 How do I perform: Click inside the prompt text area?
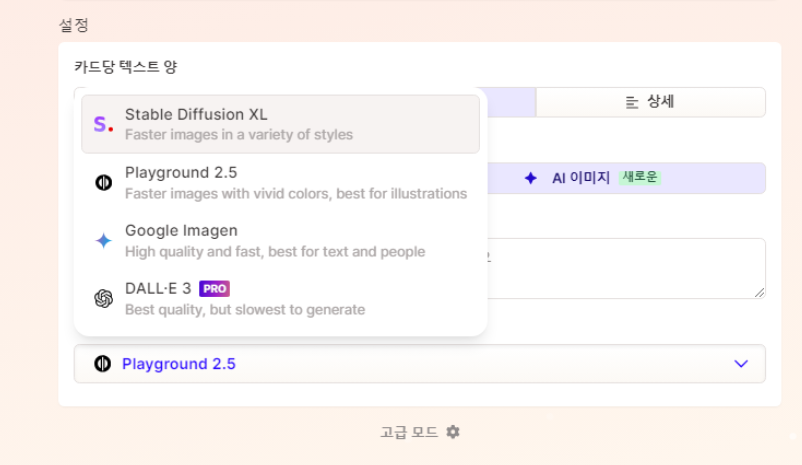(x=626, y=268)
